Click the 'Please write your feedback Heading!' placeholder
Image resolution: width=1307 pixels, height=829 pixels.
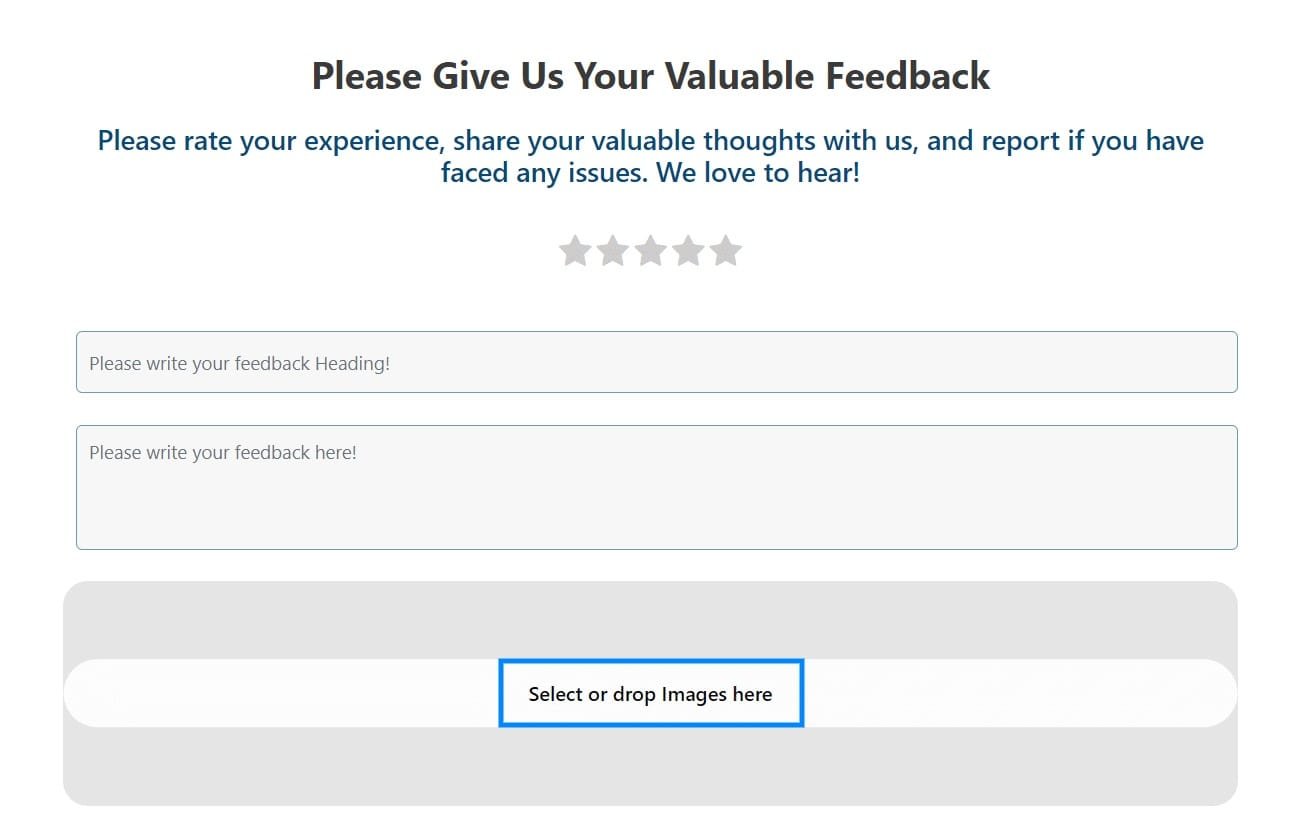pos(239,363)
